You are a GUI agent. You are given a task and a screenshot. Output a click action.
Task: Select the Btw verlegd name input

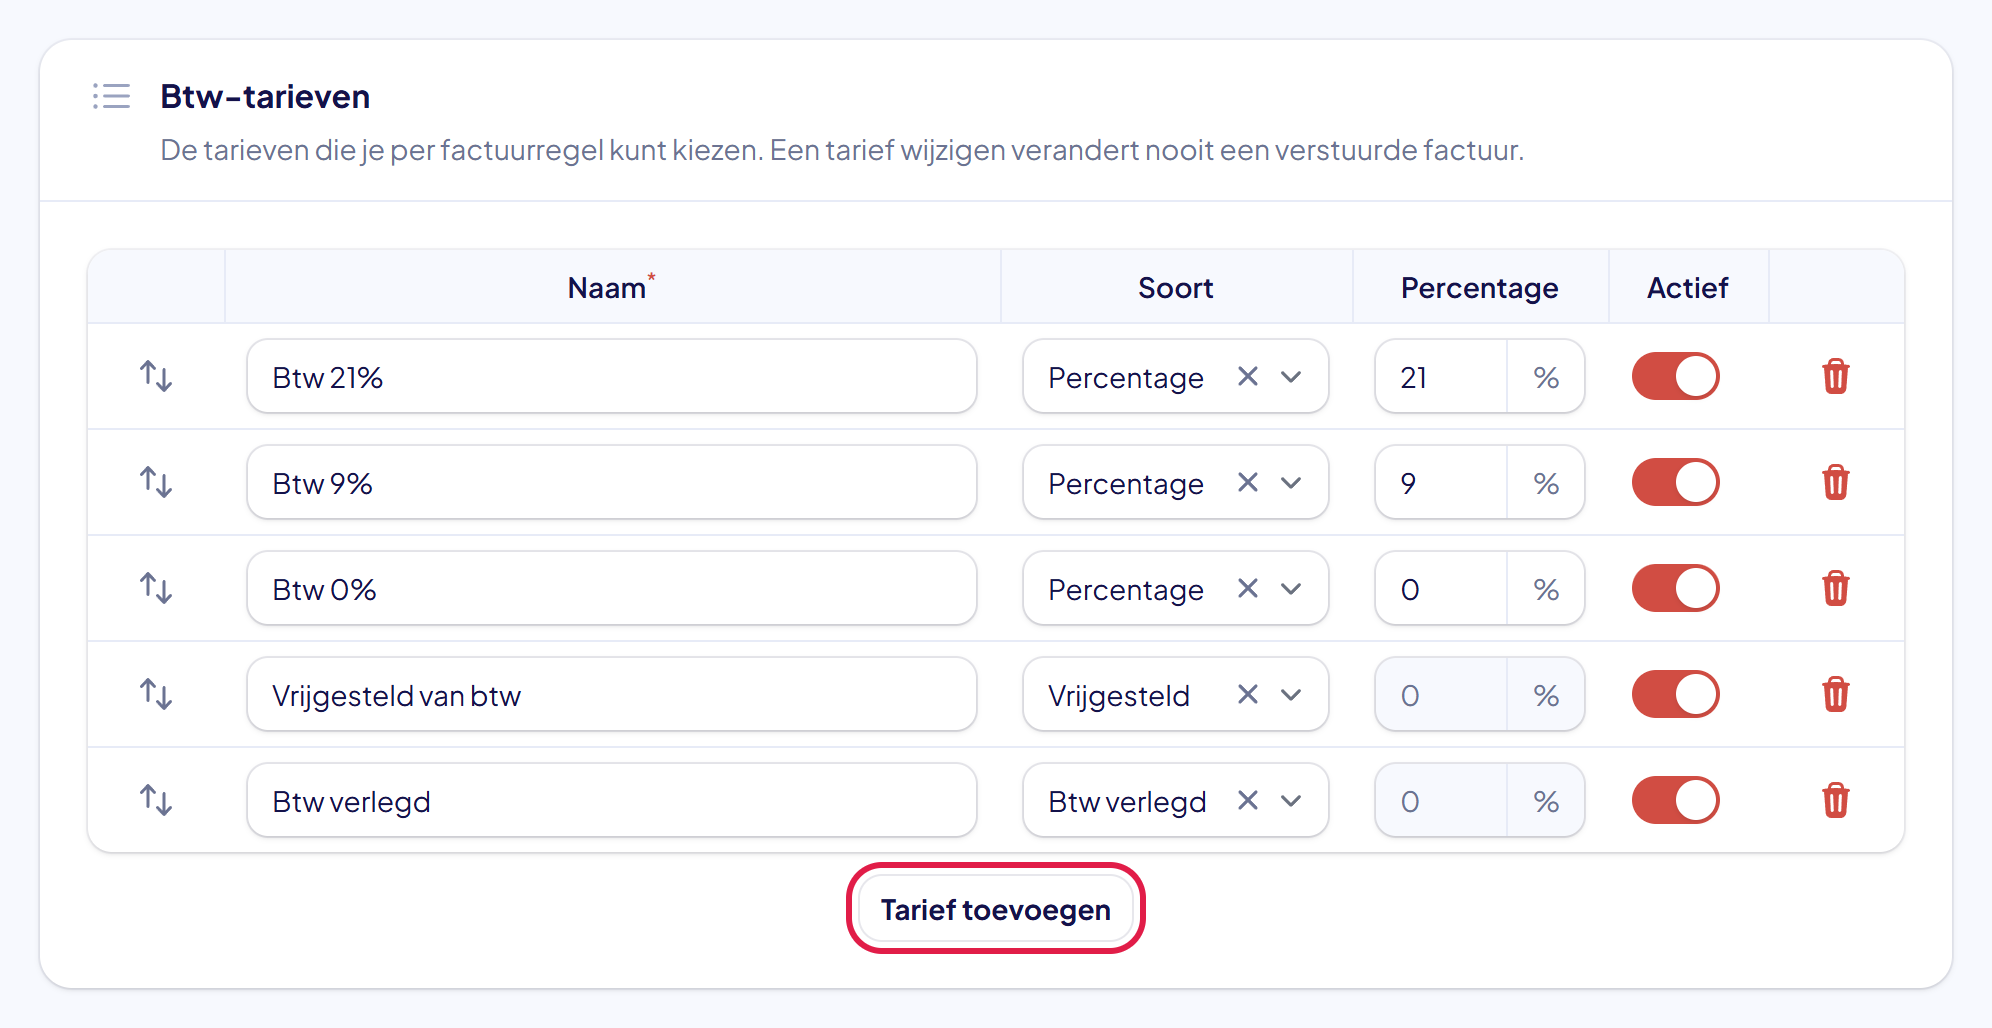612,801
